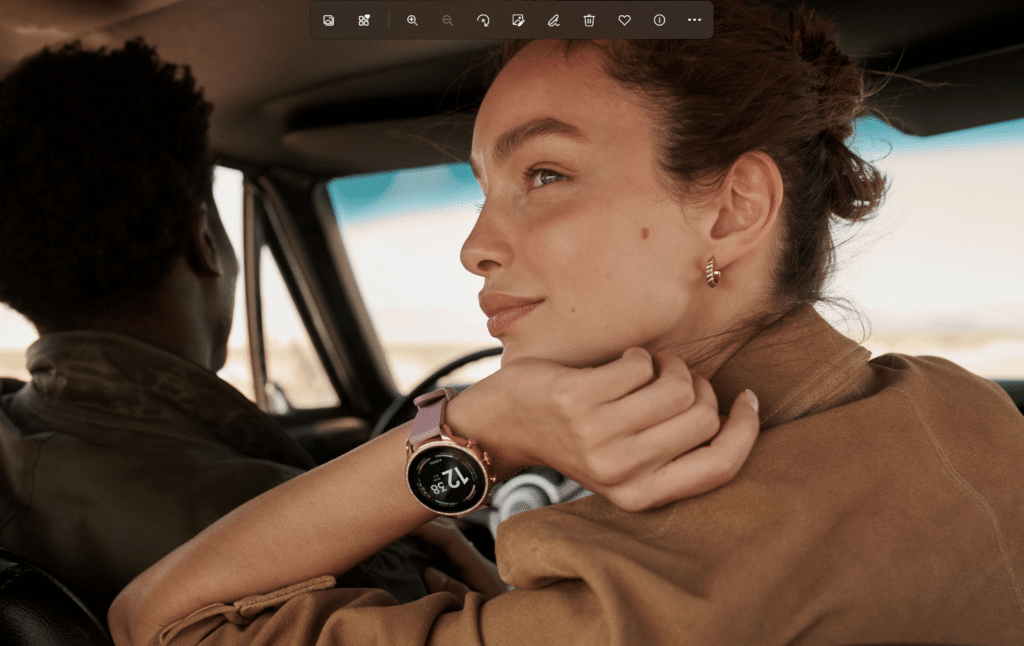Click the woman's eye in the photo
Viewport: 1024px width, 646px height.
tap(546, 177)
